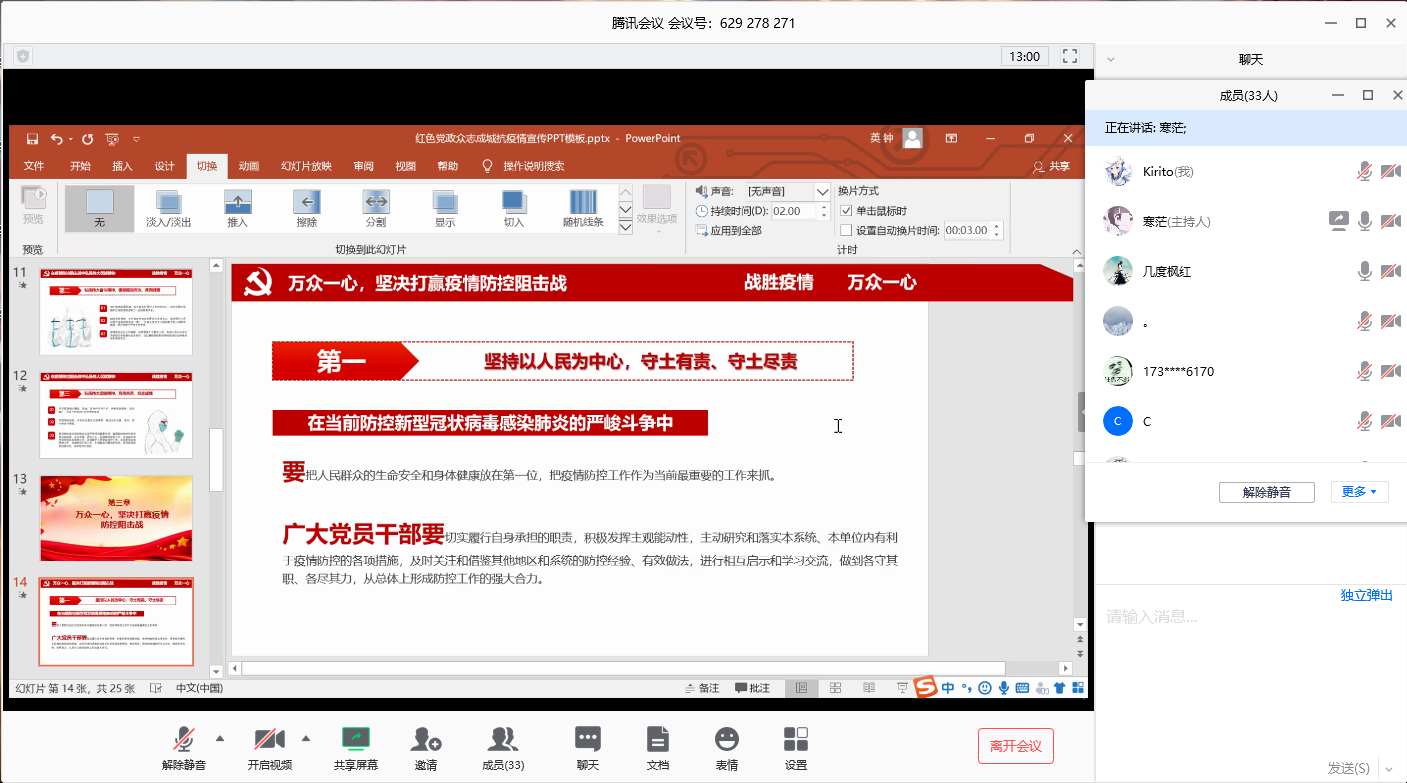Toggle microphone for member 173****6170

1364,371
